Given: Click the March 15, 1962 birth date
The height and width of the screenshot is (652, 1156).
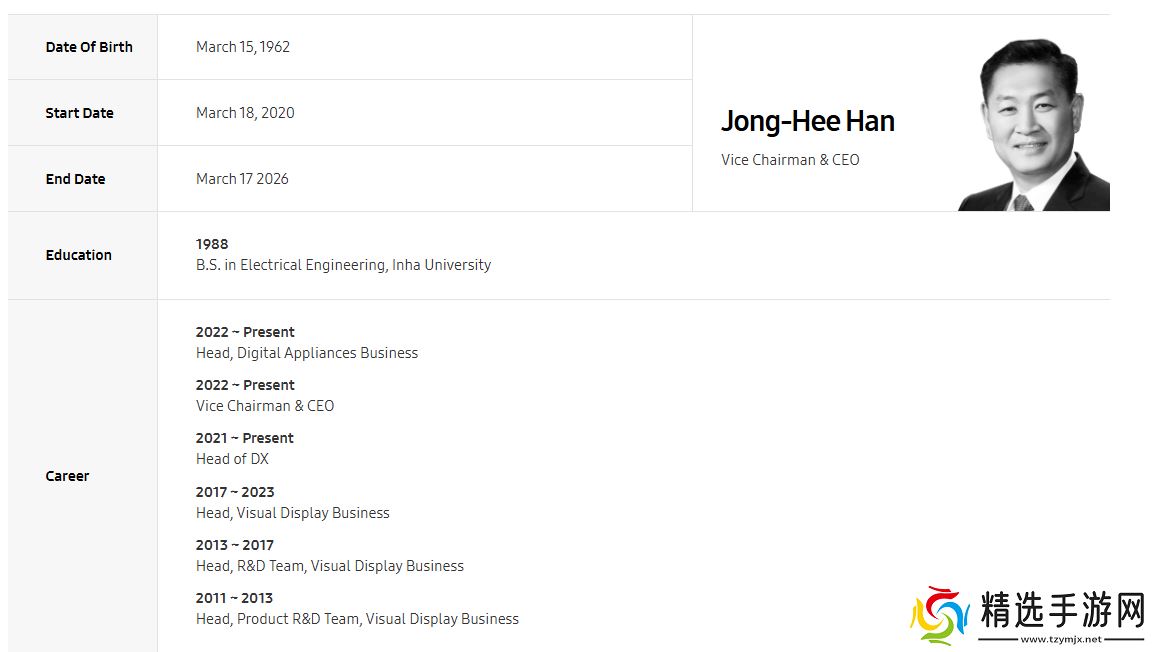Looking at the screenshot, I should (243, 47).
